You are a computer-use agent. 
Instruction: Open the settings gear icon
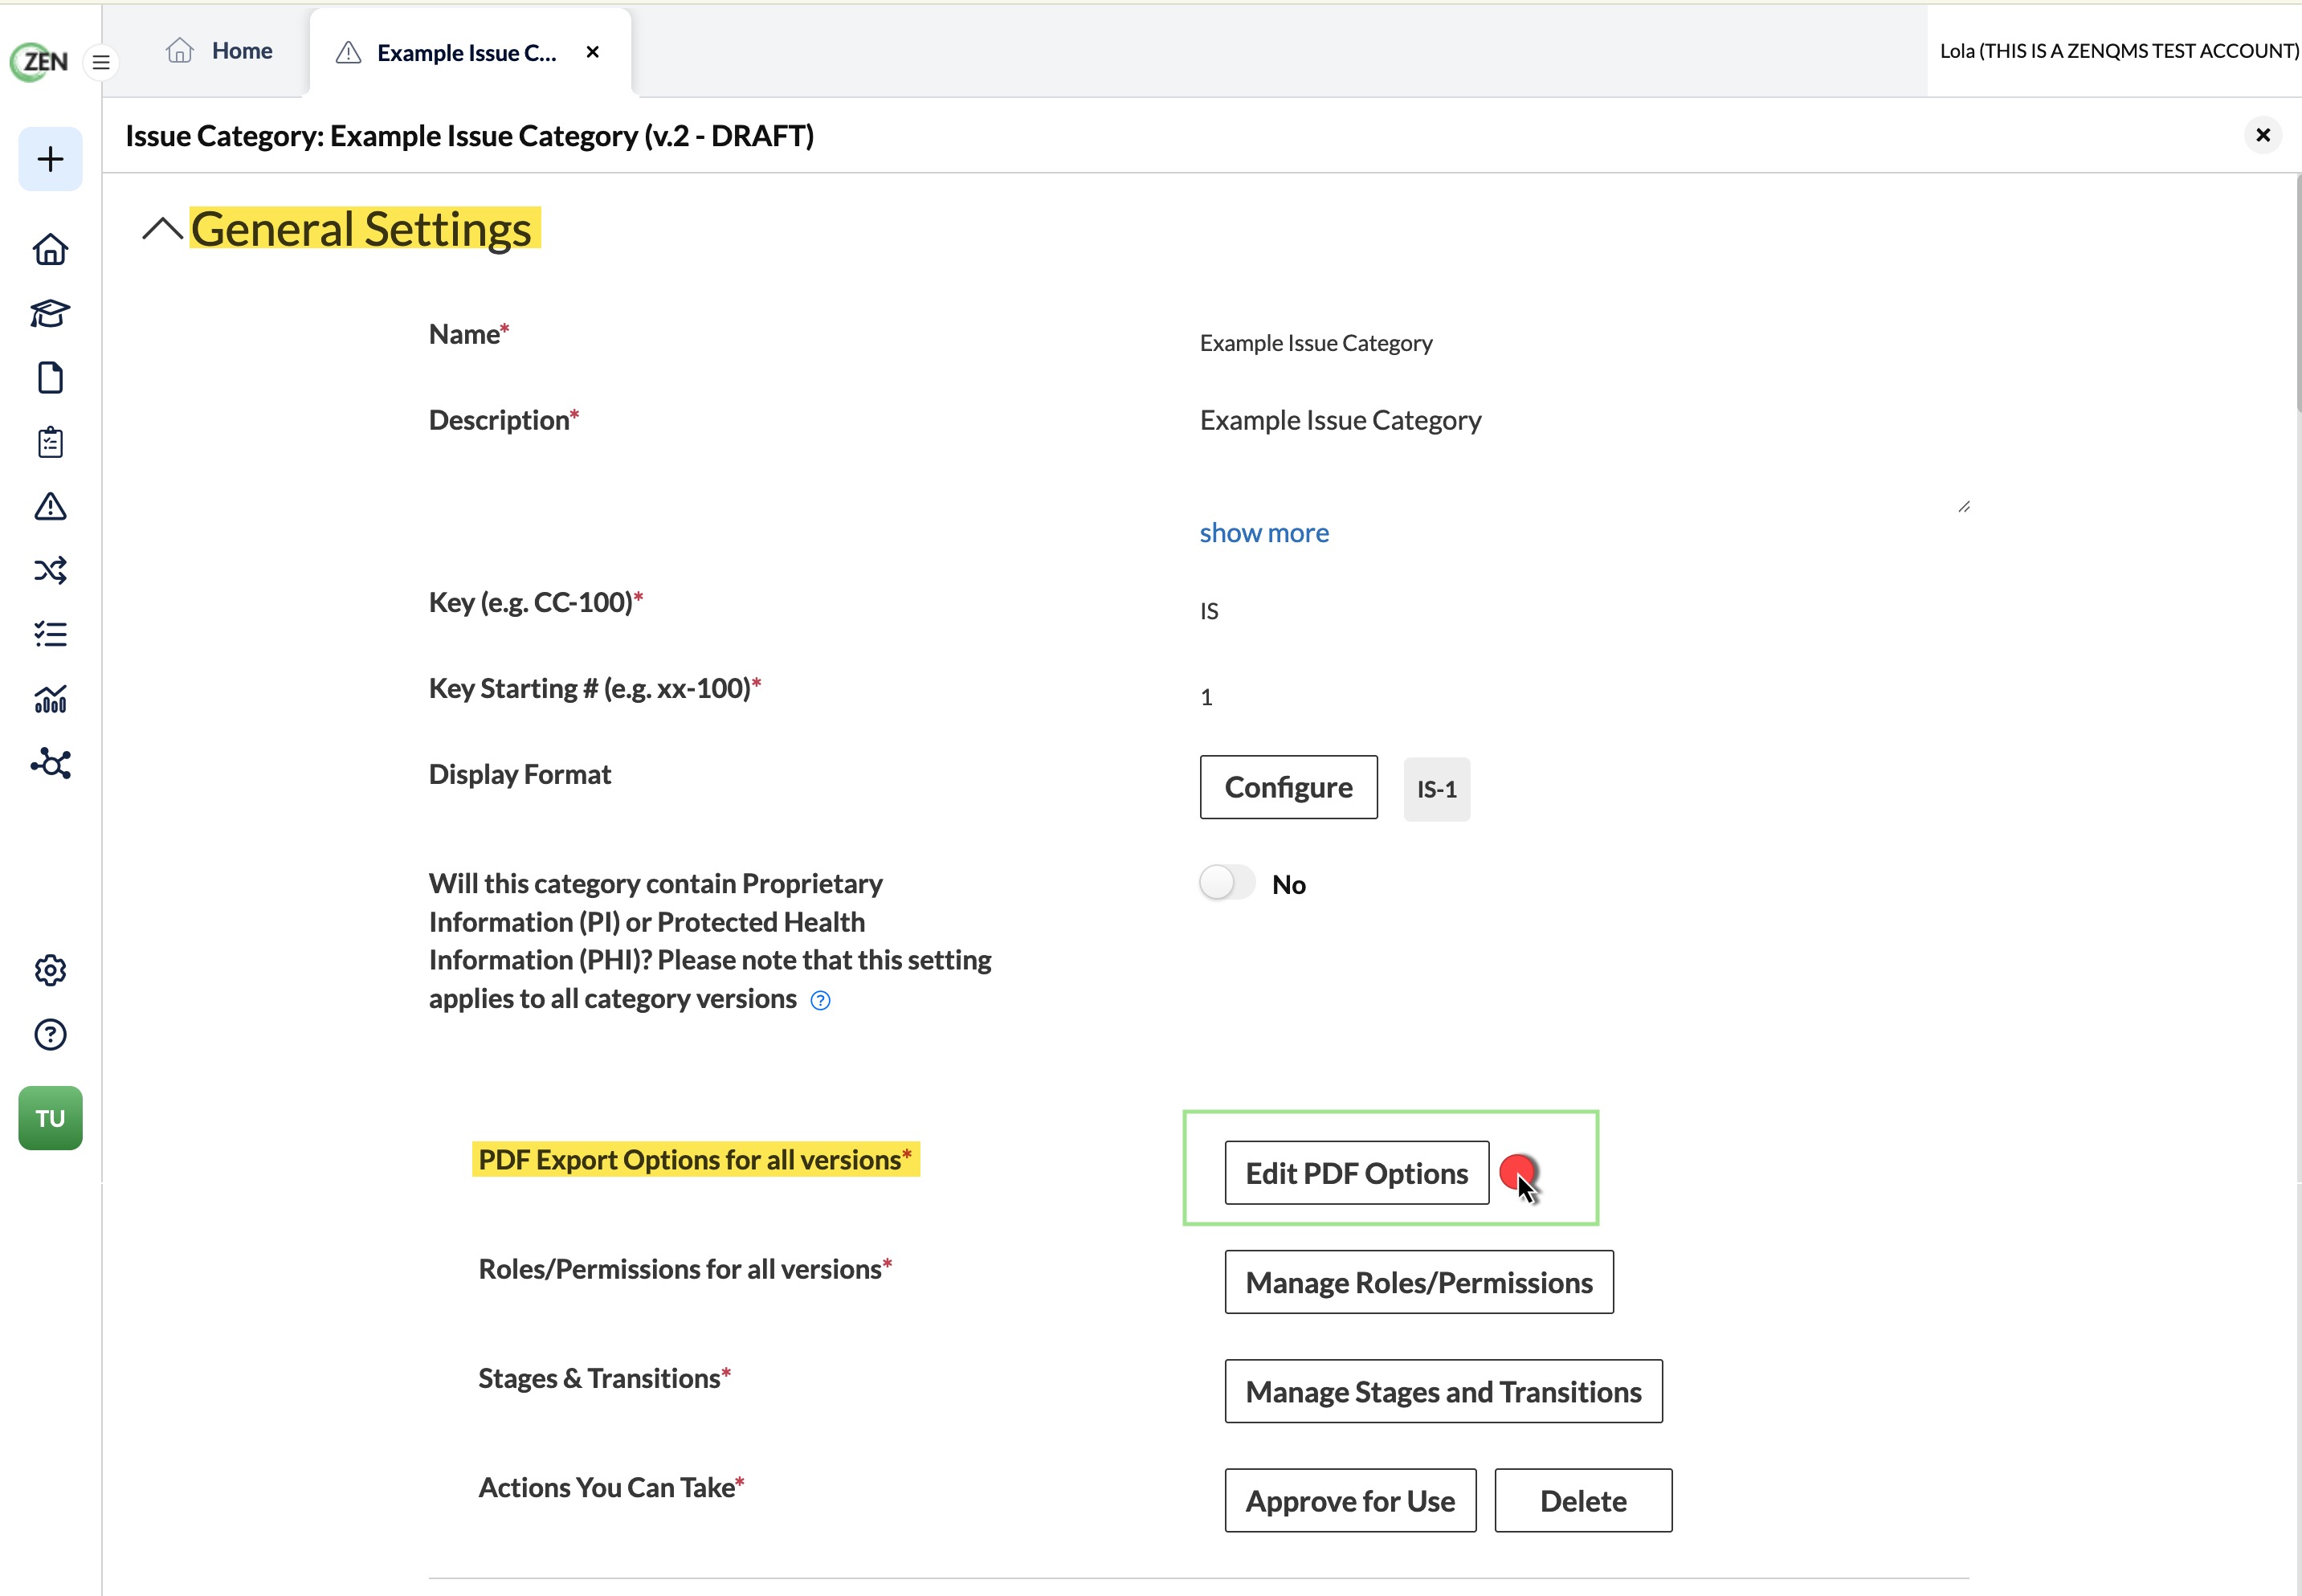50,970
